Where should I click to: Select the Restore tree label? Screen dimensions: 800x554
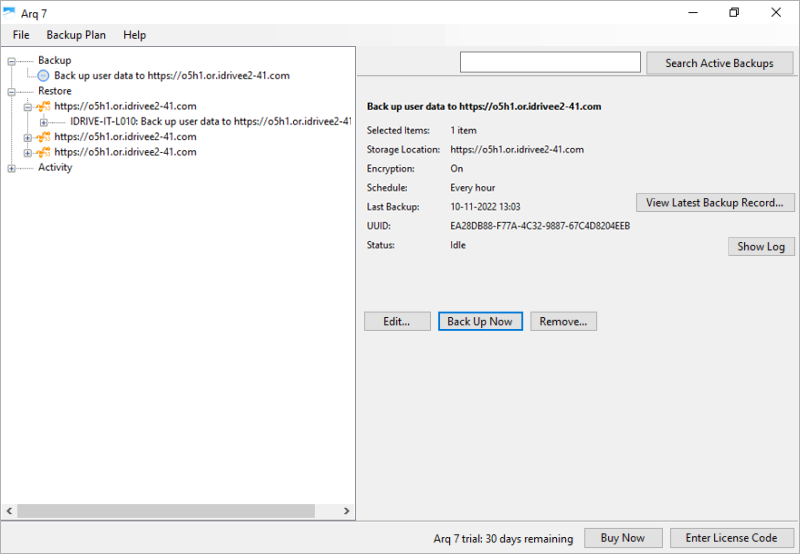55,91
